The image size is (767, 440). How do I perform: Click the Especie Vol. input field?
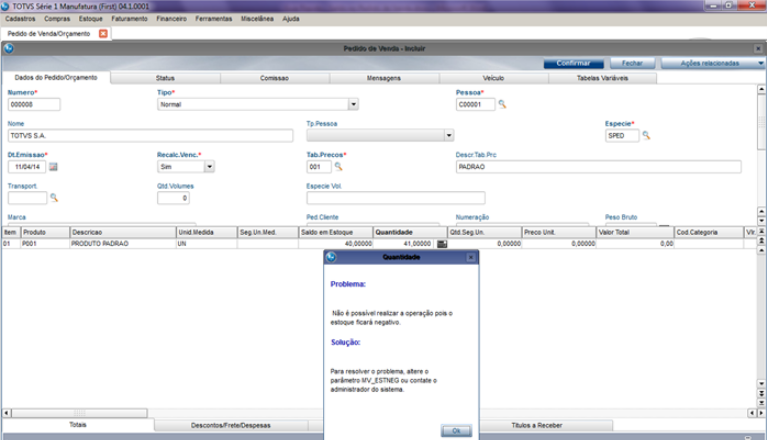coord(396,198)
